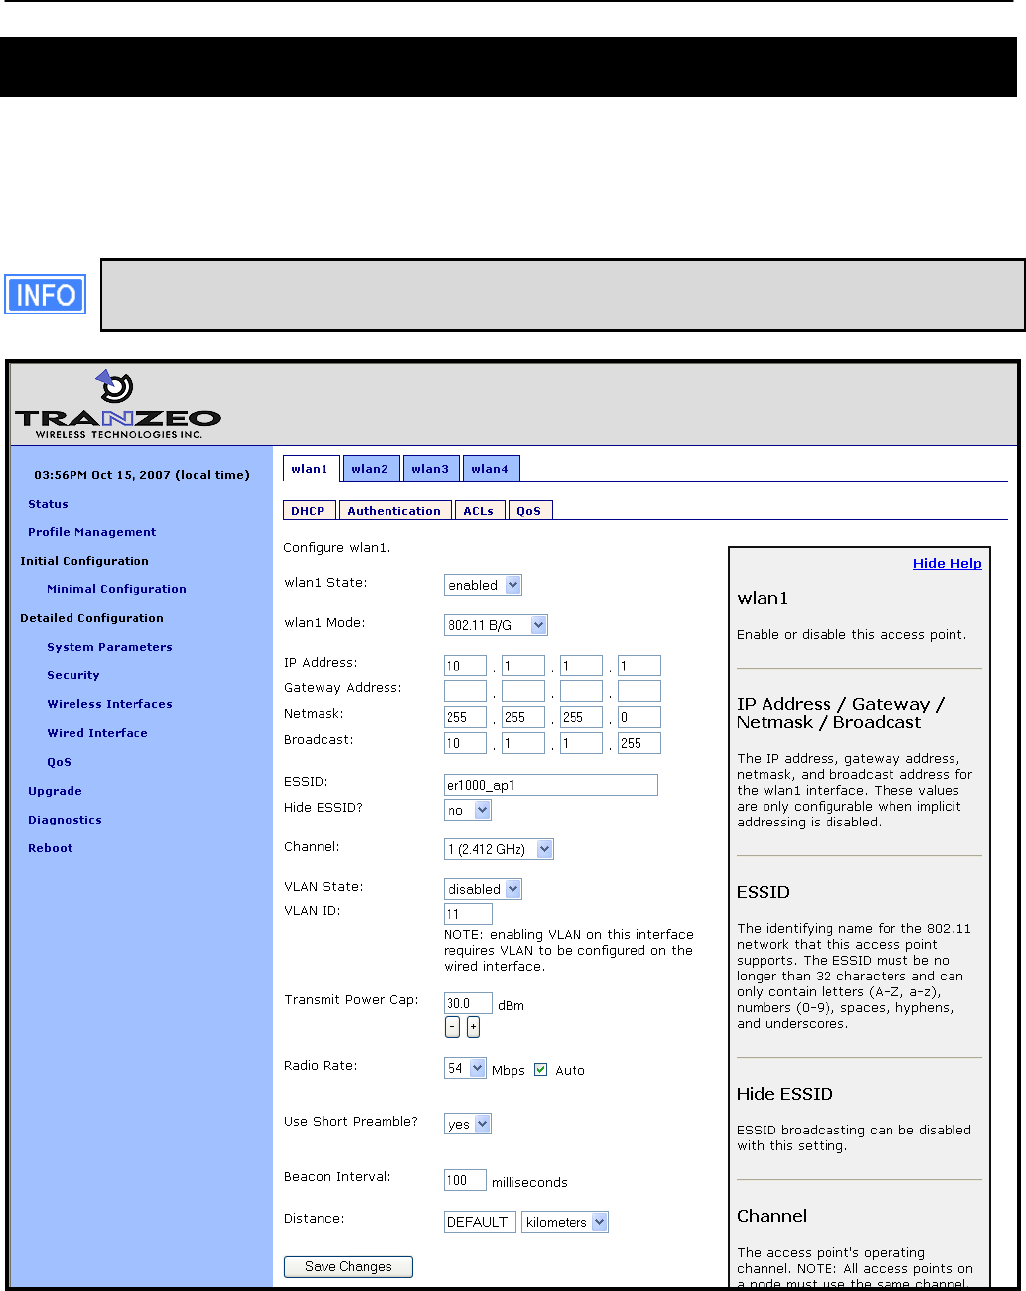Click the Beacon Interval input field
The width and height of the screenshot is (1026, 1291).
[465, 1180]
